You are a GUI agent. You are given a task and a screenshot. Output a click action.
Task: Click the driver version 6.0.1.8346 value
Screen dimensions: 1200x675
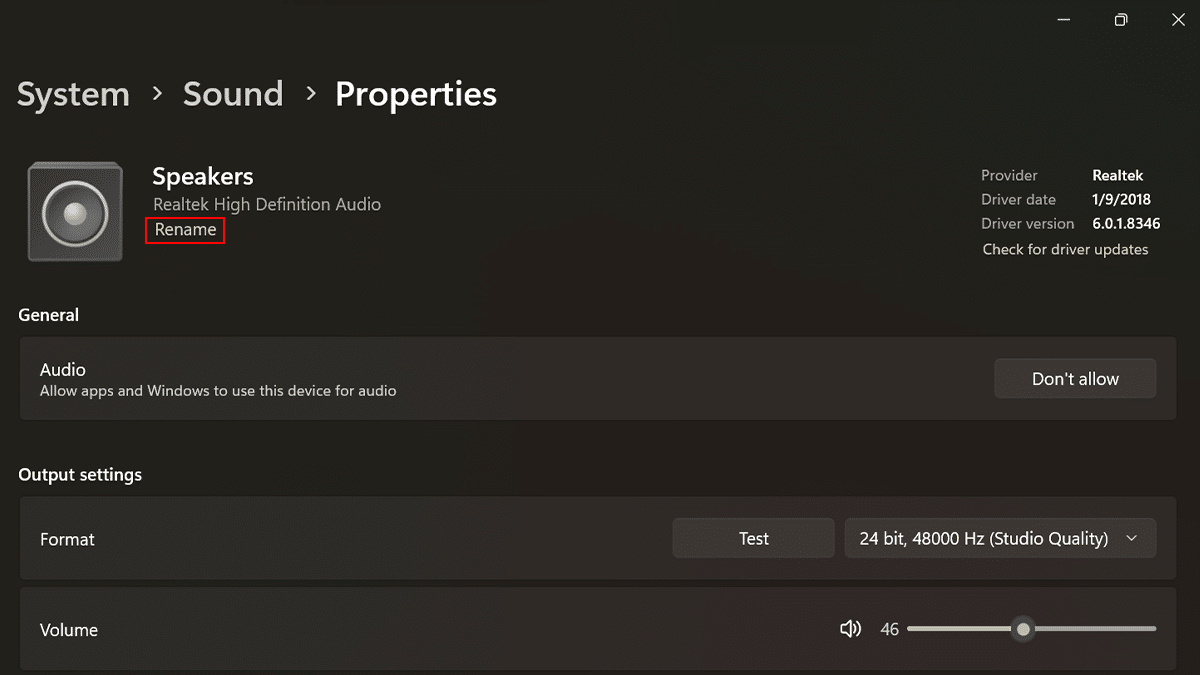(1126, 224)
